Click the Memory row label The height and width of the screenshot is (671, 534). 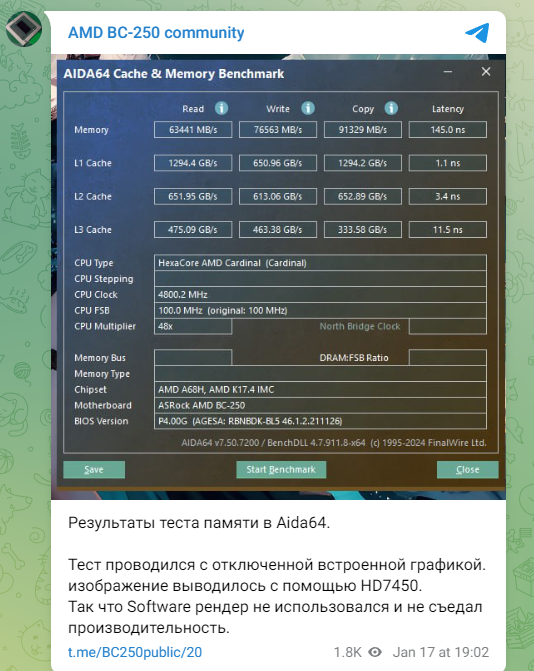click(91, 130)
